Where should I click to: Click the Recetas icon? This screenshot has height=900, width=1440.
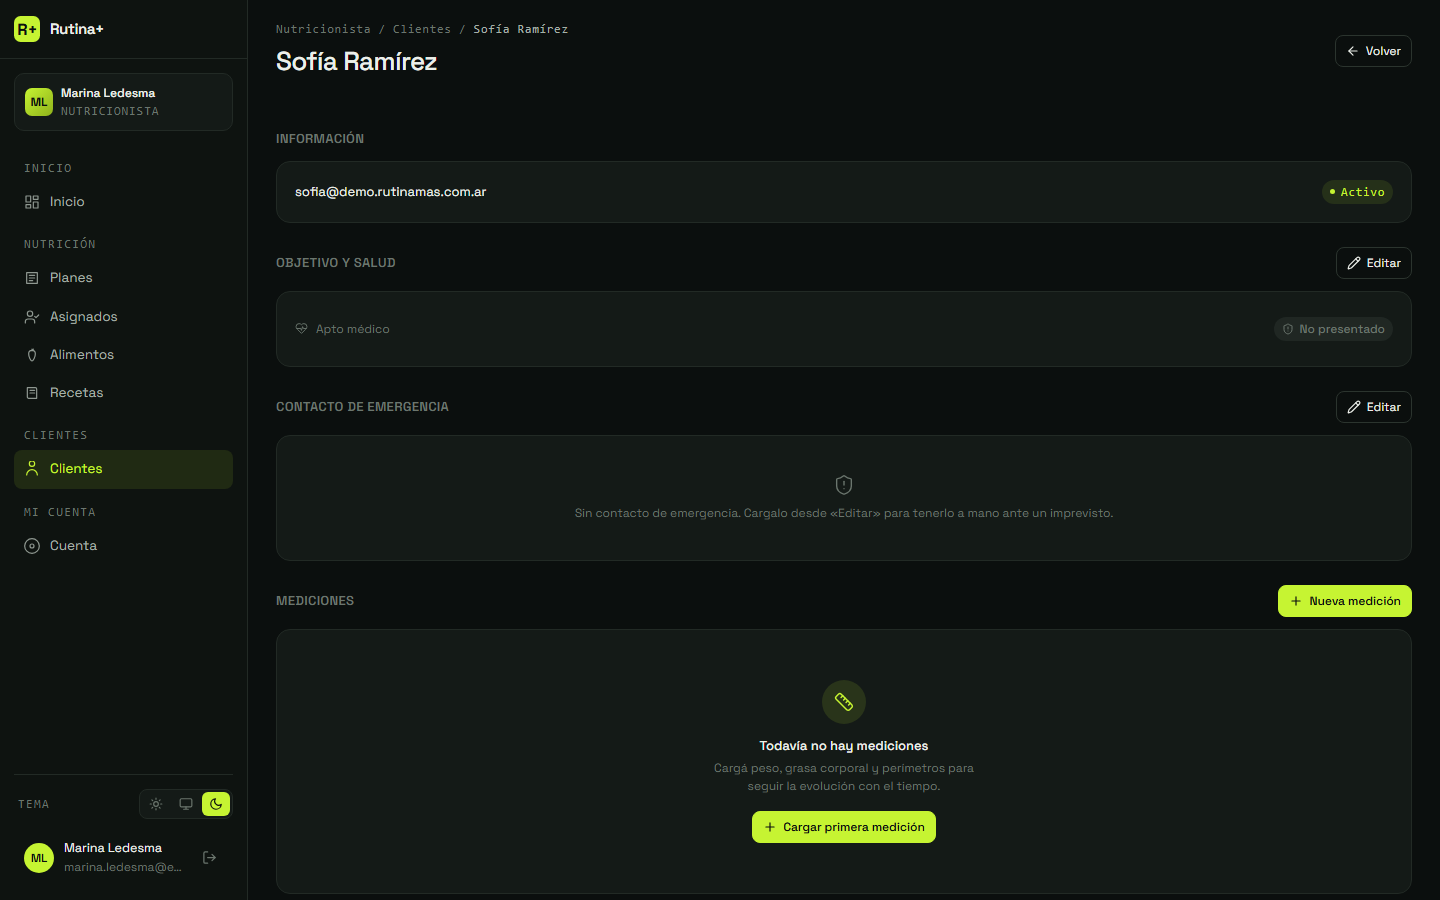coord(32,393)
